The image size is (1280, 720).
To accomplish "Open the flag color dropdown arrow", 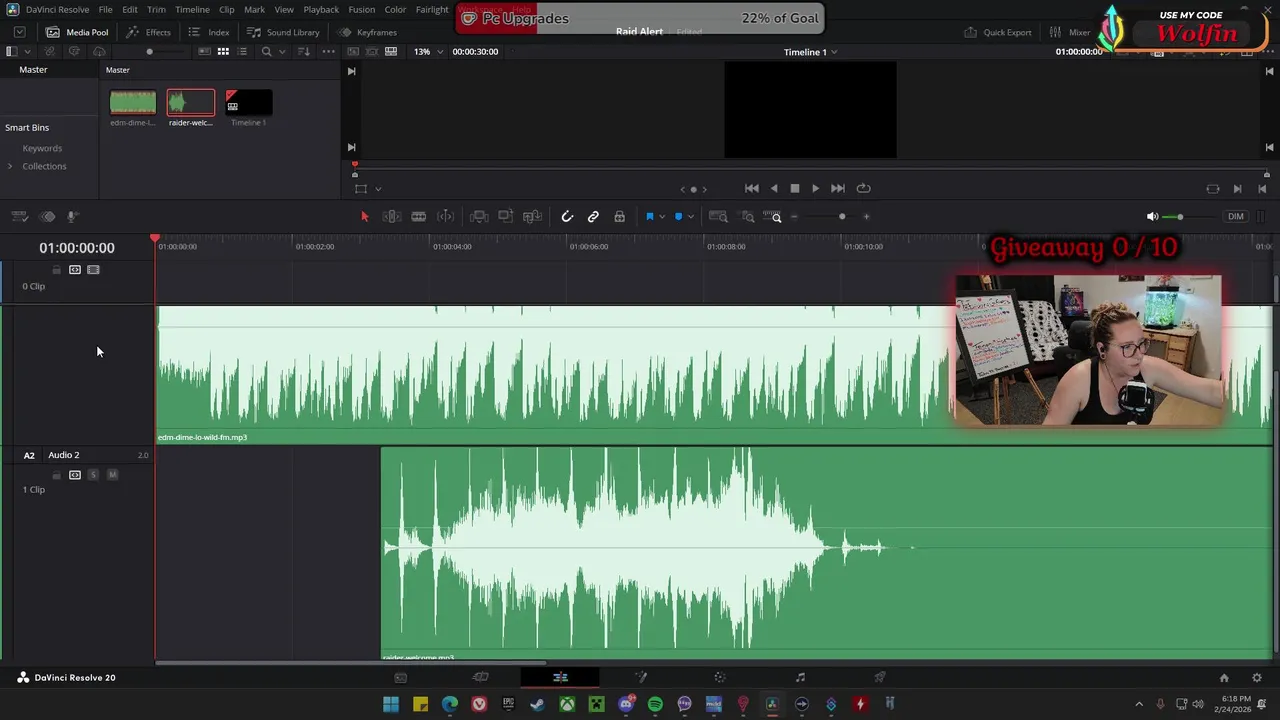I will [661, 217].
